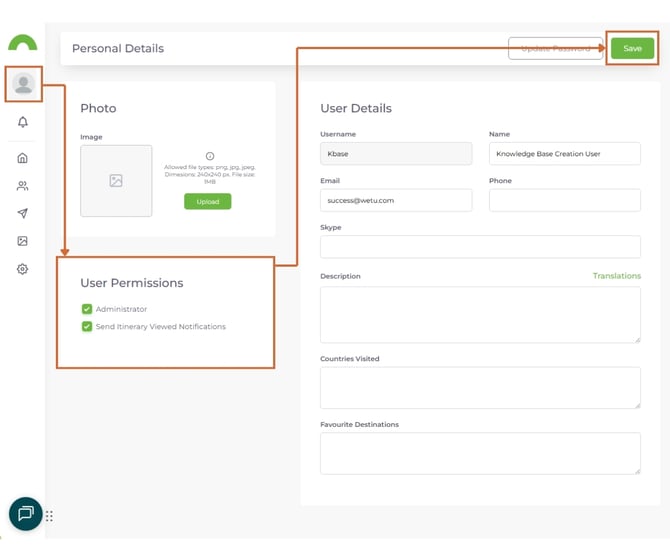The width and height of the screenshot is (670, 558).
Task: Grab the Favourite Destinations resize handle
Action: coord(637,471)
